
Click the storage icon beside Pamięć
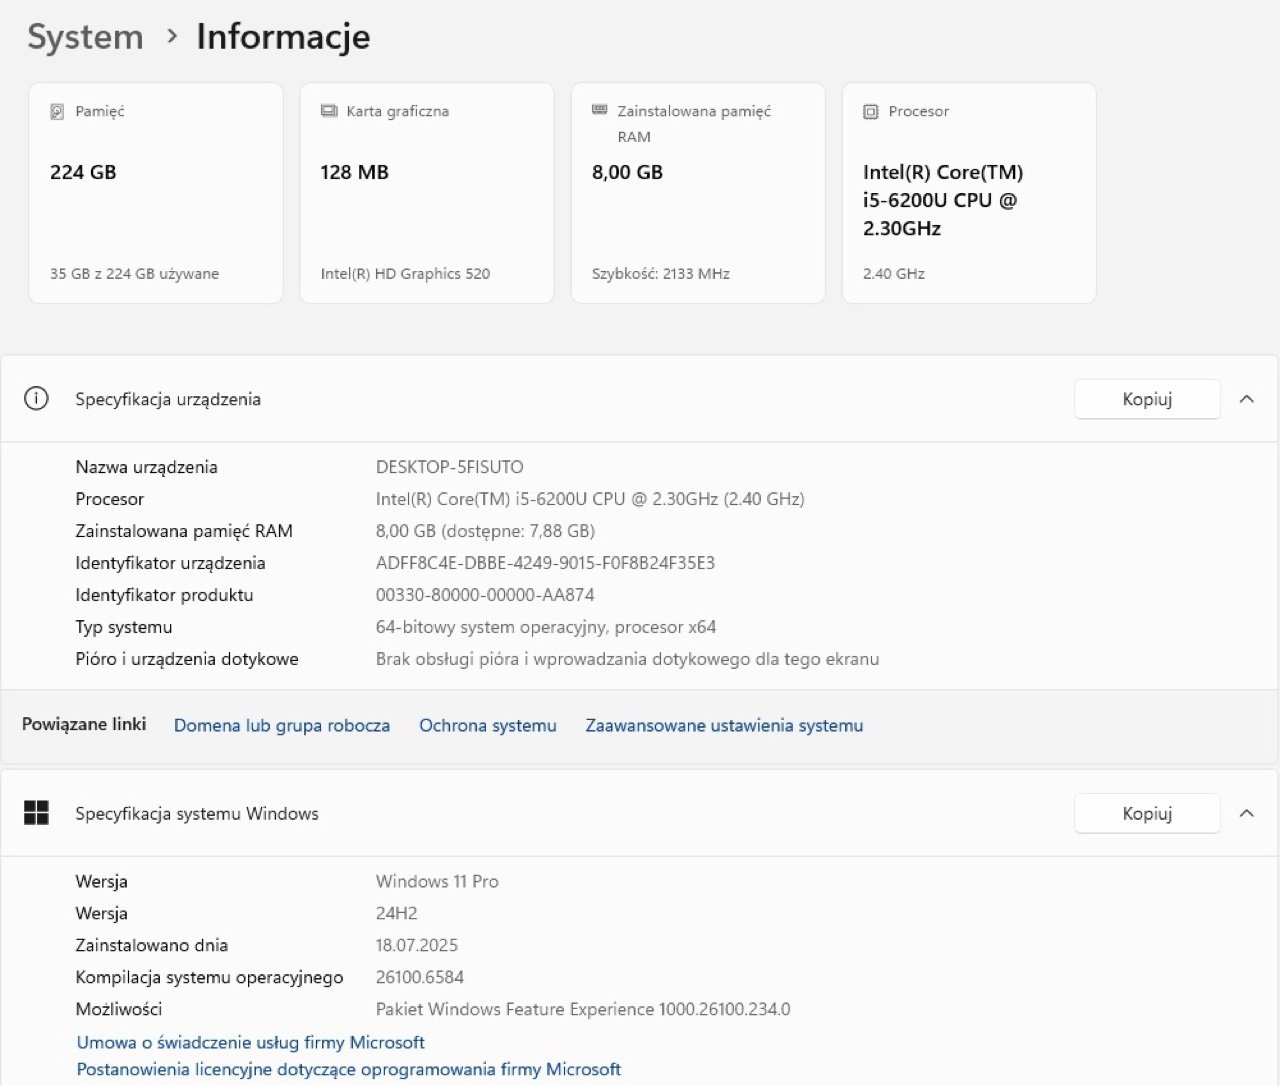pyautogui.click(x=57, y=112)
